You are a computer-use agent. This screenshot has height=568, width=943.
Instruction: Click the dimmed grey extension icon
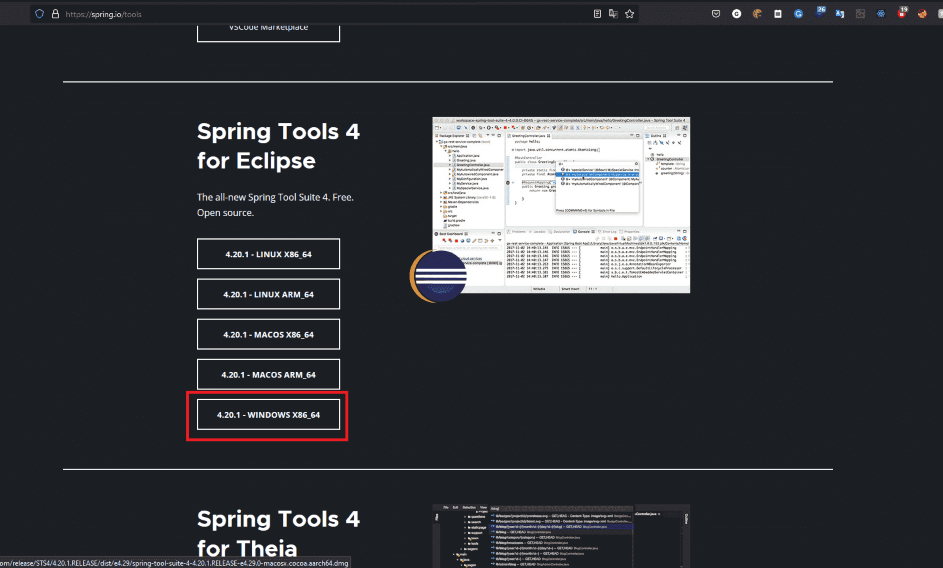click(860, 14)
